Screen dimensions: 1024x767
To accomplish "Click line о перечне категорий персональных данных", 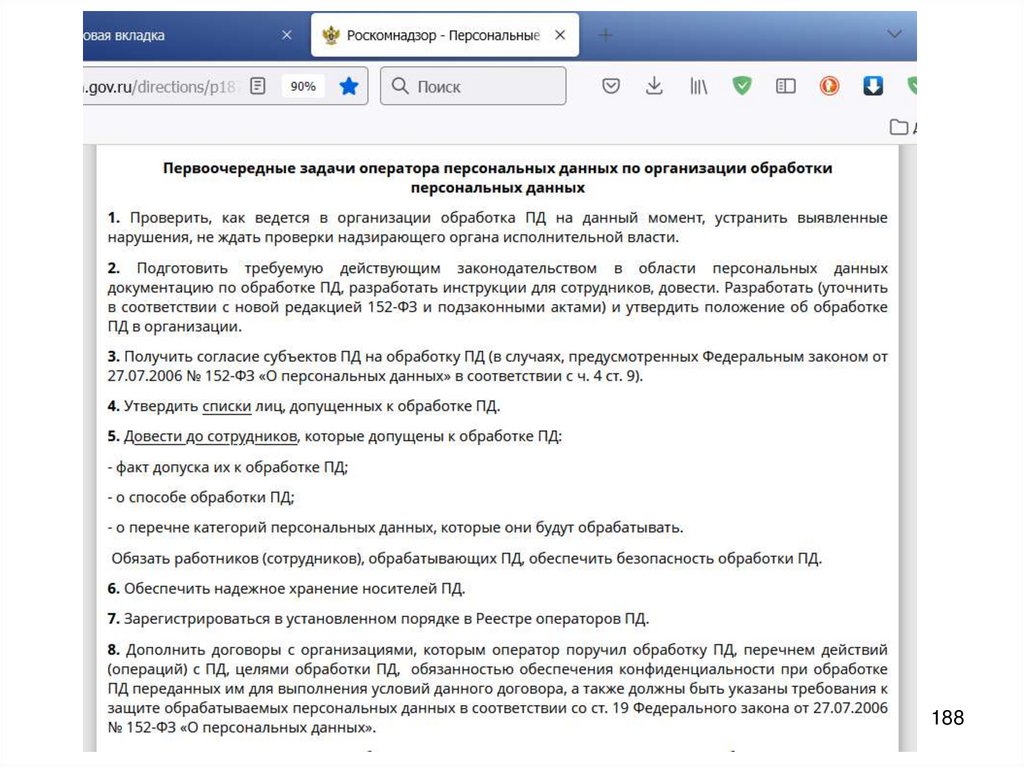I will click(396, 528).
